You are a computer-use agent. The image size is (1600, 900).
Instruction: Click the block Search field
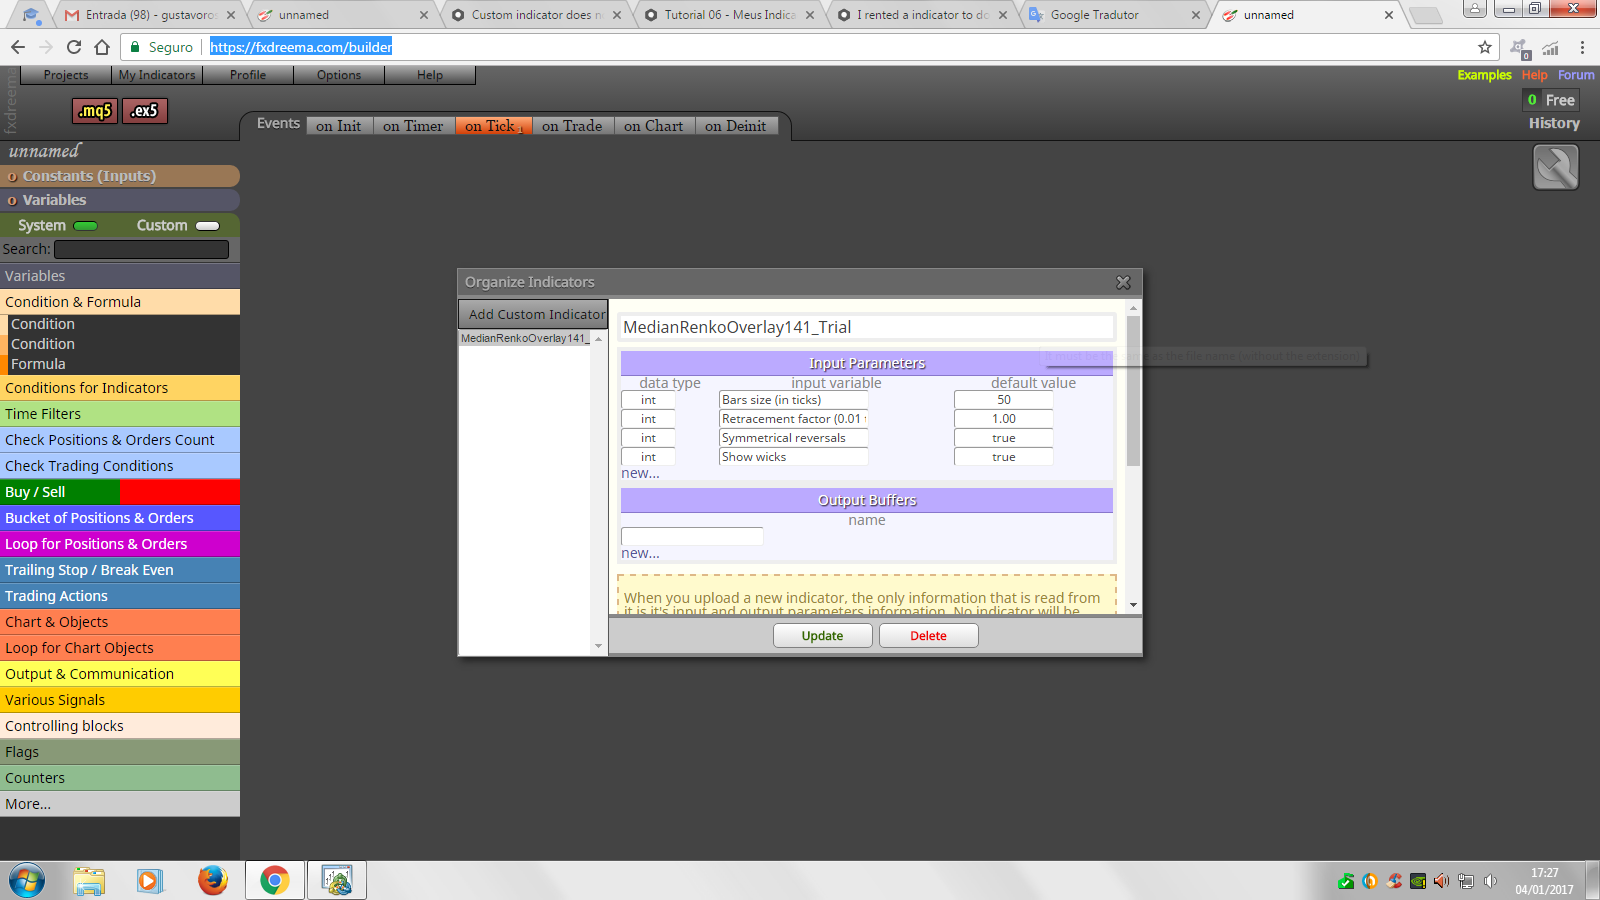click(x=141, y=249)
